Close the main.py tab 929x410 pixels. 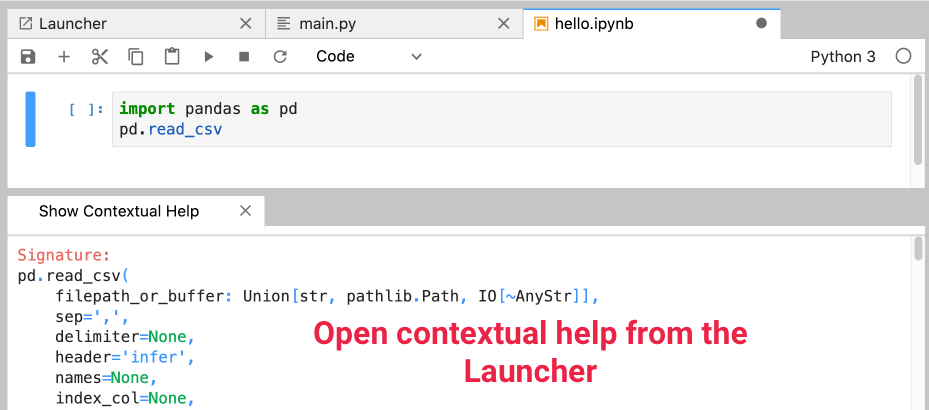[503, 23]
